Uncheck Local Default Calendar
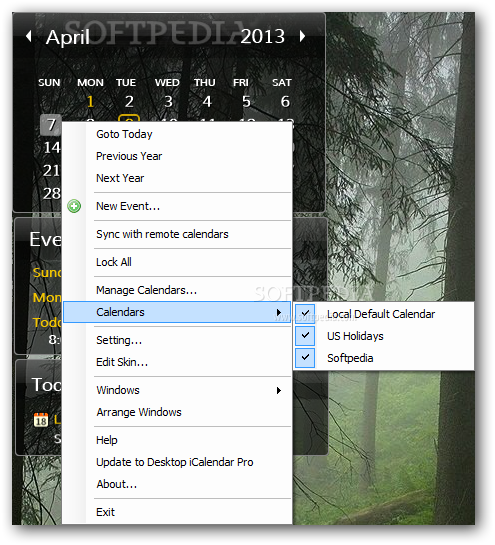The width and height of the screenshot is (495, 545). click(x=305, y=314)
